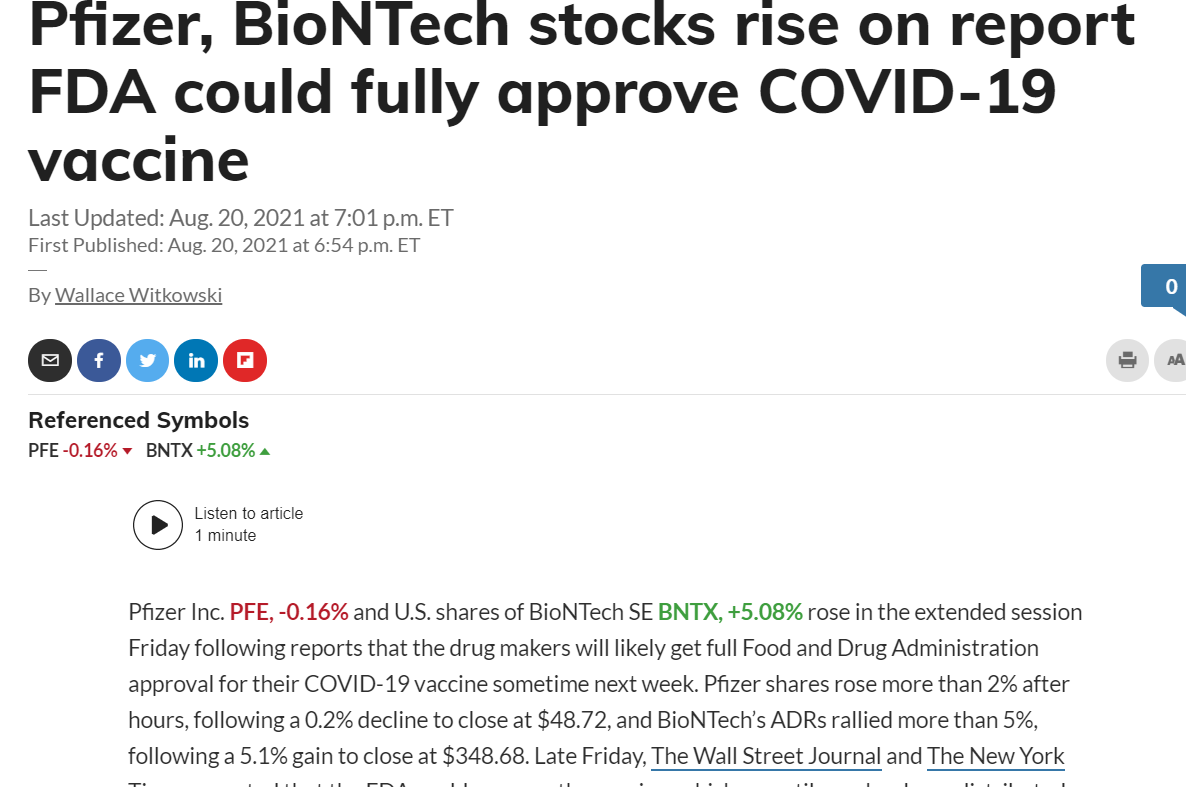Click the PFE ticker in article body
The image size is (1186, 787).
click(x=250, y=611)
